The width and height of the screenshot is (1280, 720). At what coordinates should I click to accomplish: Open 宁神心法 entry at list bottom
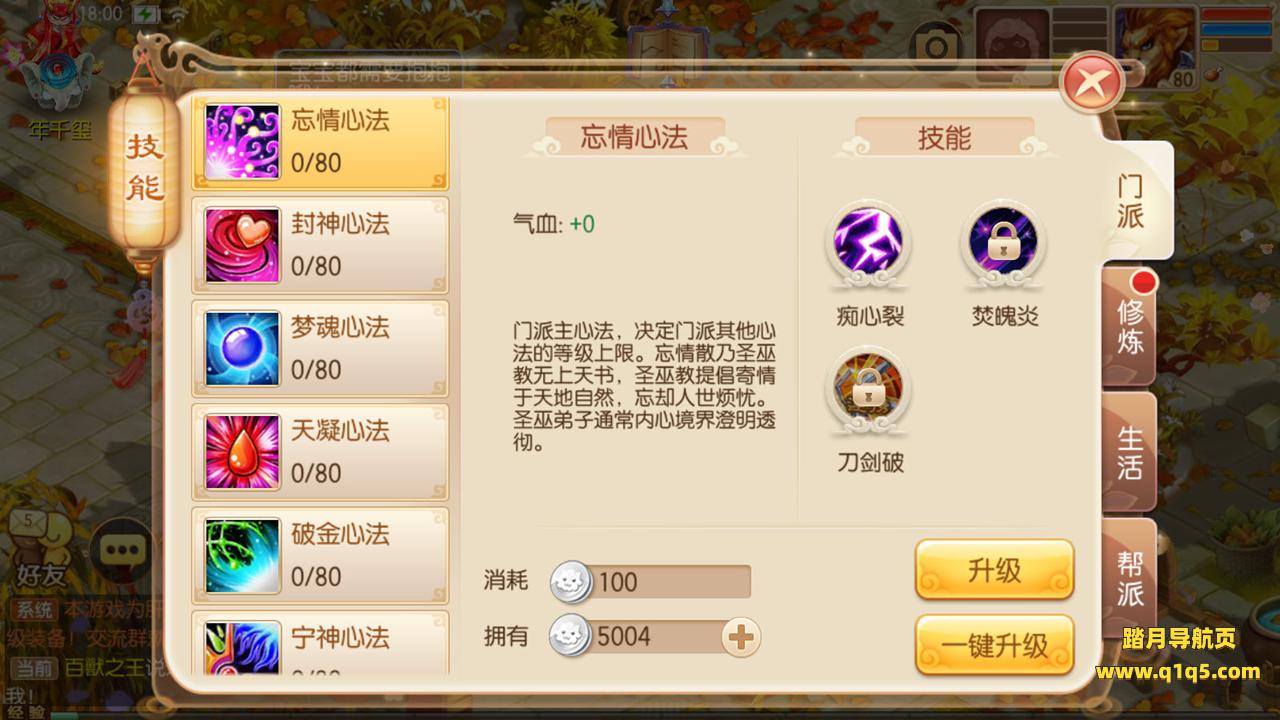pos(320,643)
